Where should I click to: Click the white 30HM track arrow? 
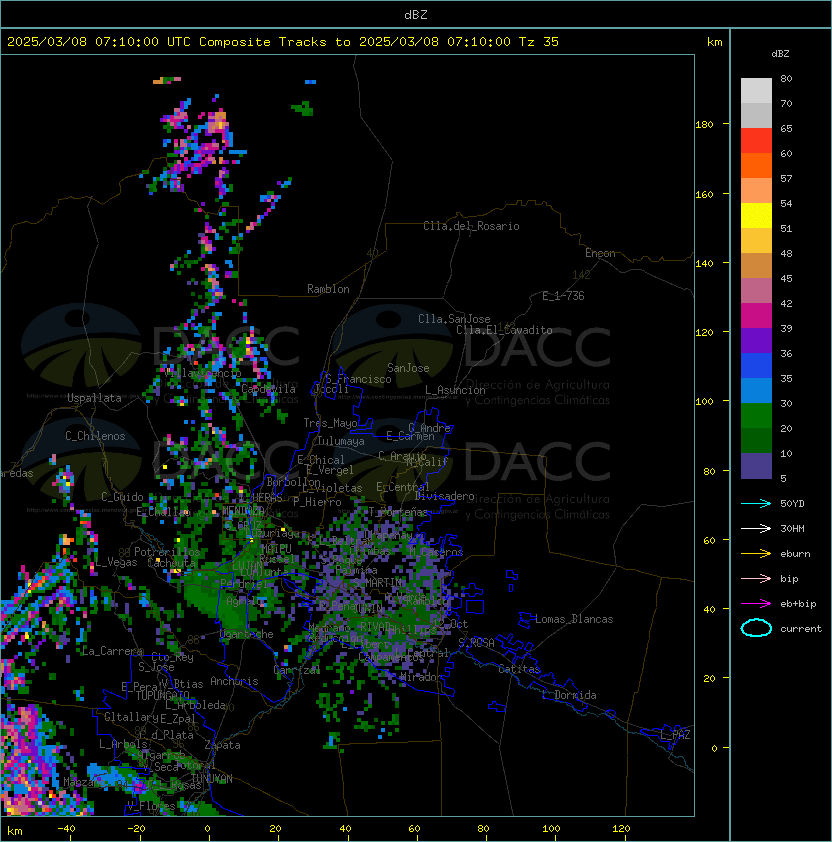point(756,528)
